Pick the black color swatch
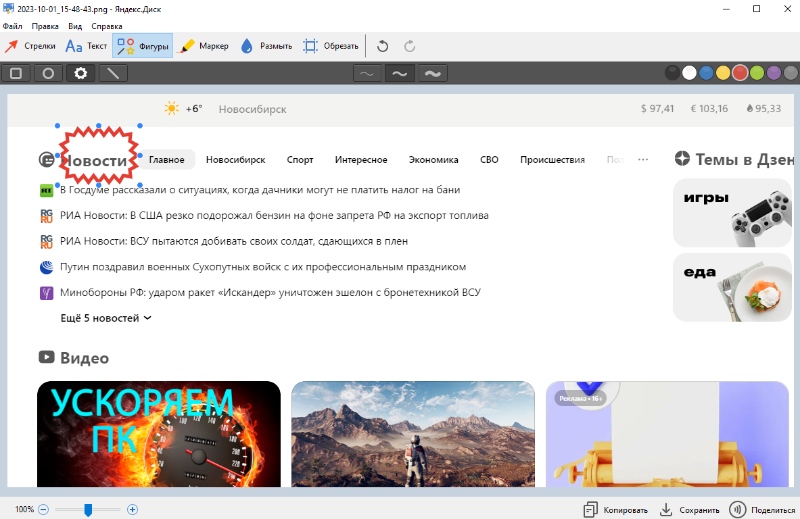 pyautogui.click(x=672, y=73)
